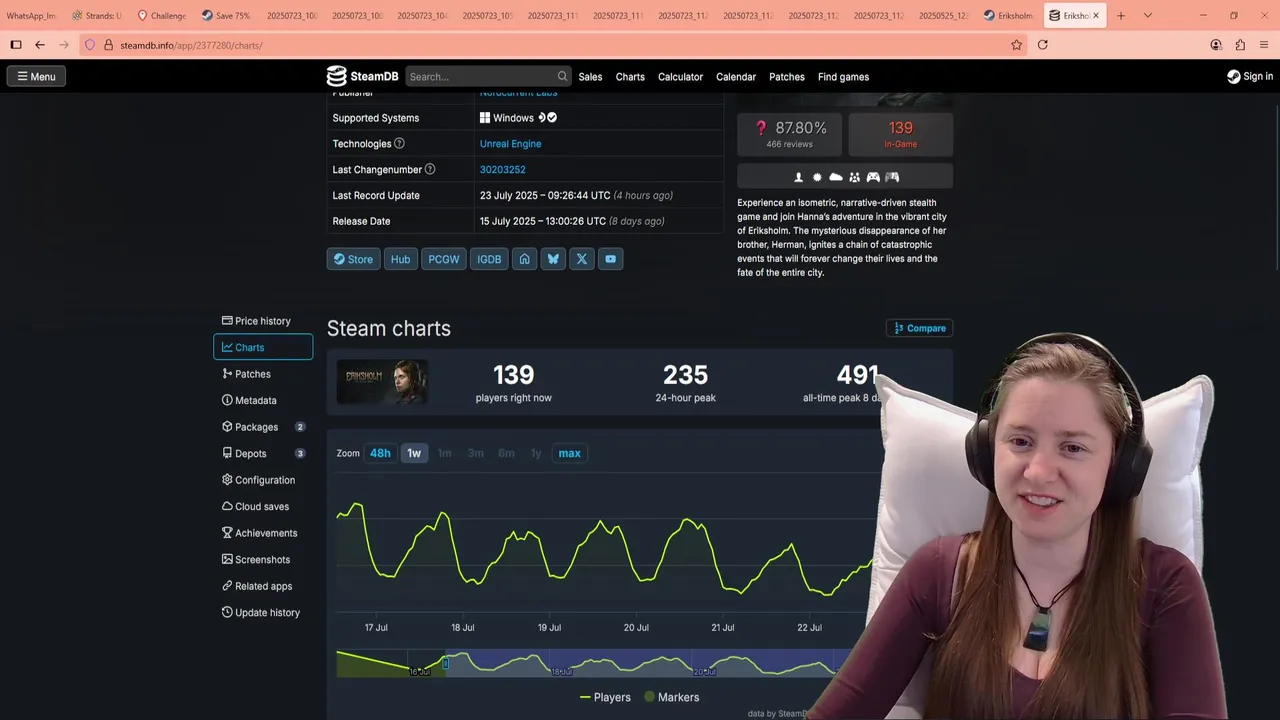
Task: Click the Compare button
Action: tap(919, 328)
